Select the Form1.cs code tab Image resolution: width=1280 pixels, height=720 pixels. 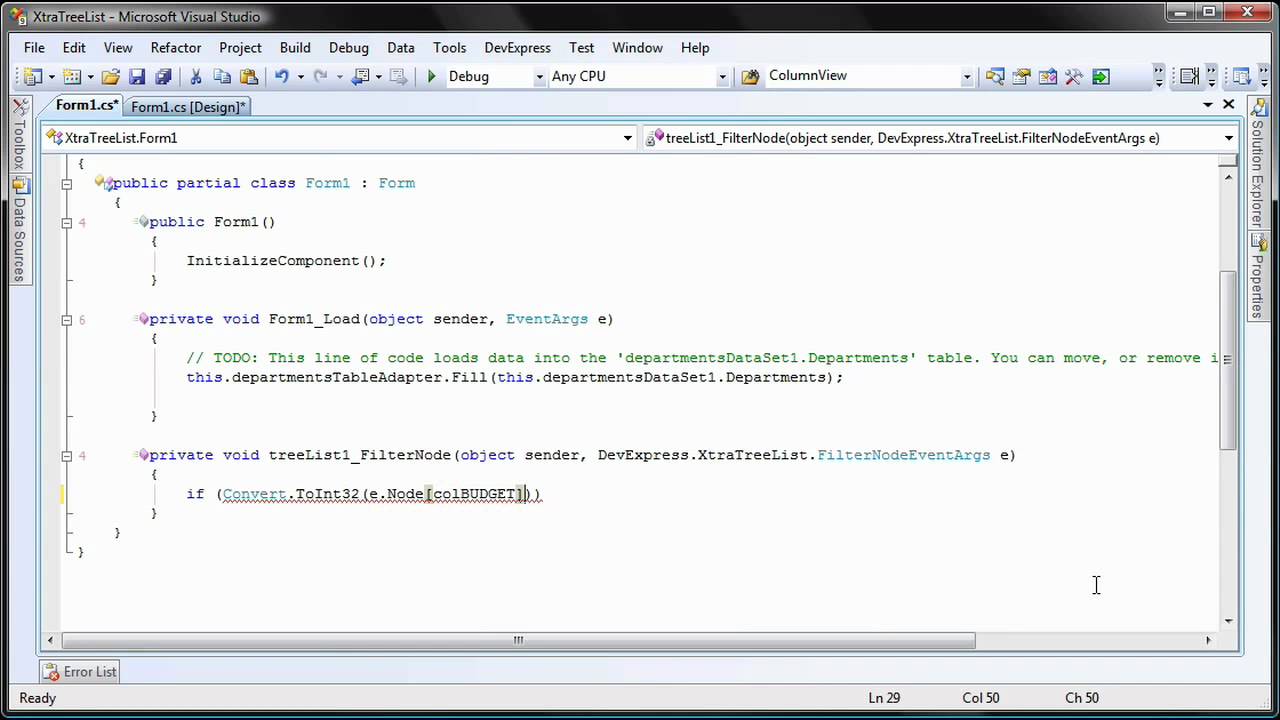tap(86, 105)
